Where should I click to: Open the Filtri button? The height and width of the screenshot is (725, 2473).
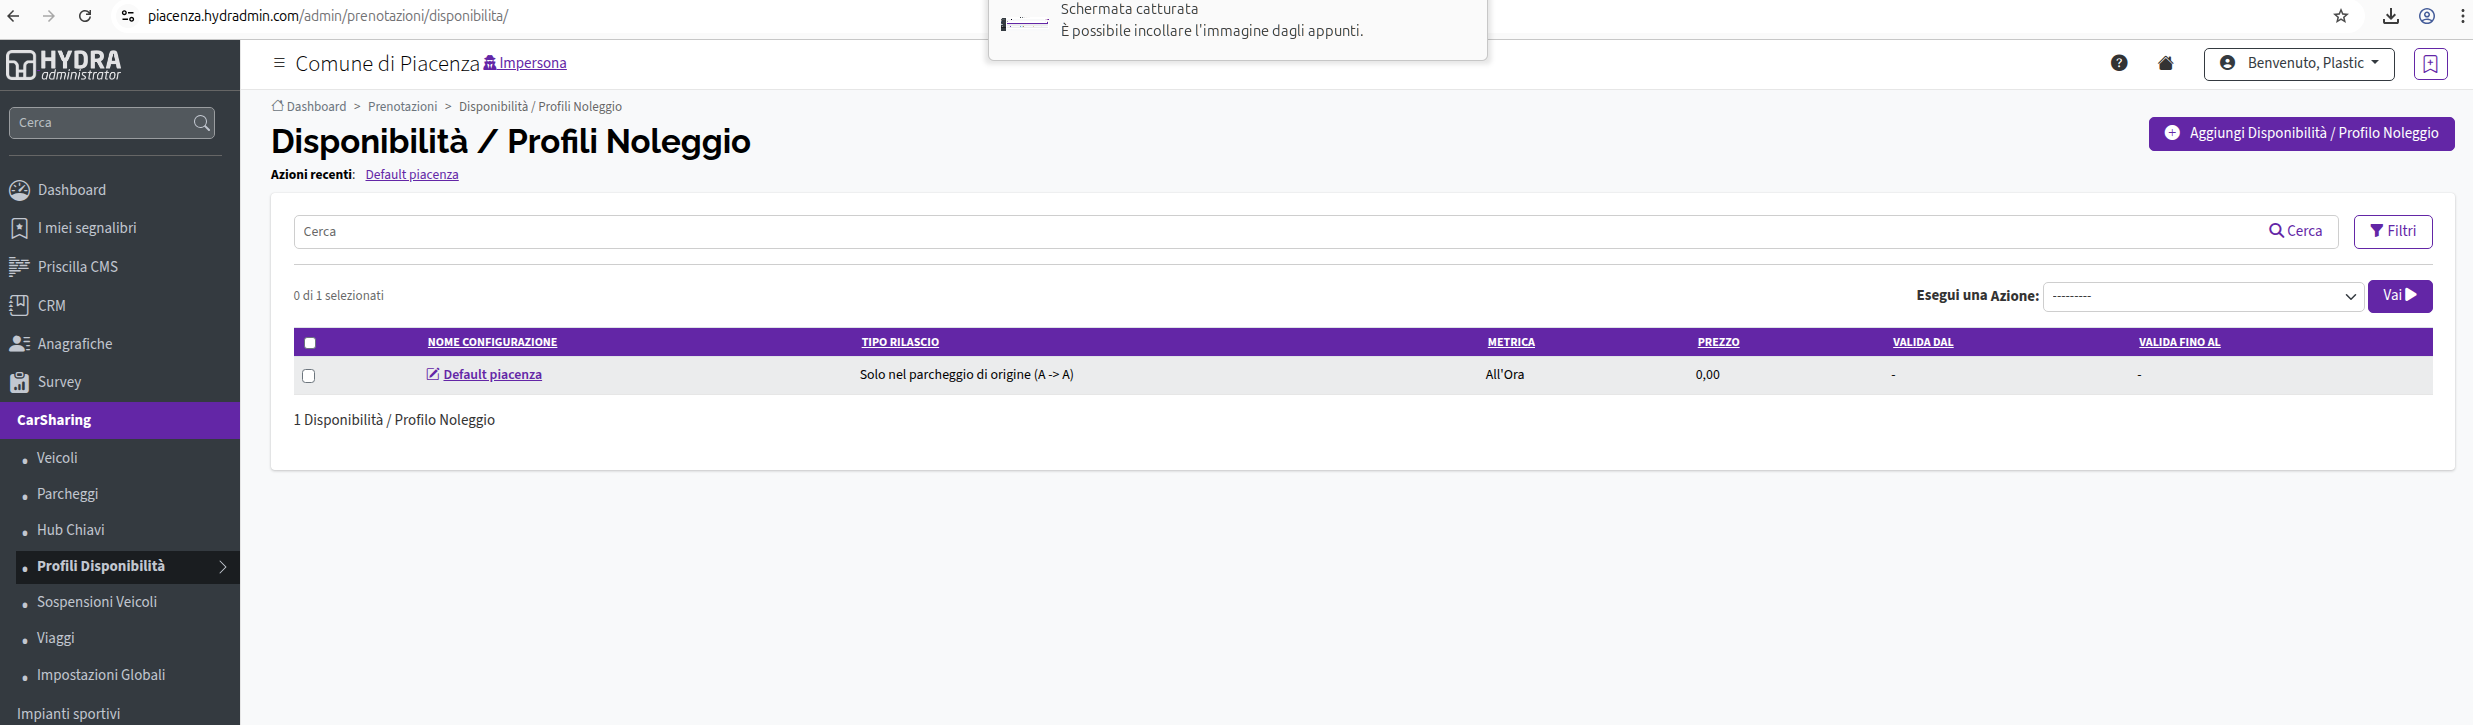2392,231
